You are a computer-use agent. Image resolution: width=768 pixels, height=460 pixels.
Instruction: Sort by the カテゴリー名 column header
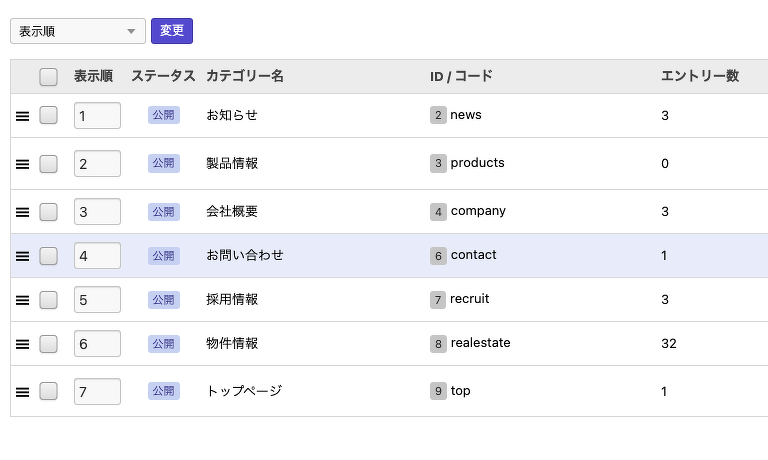click(244, 76)
